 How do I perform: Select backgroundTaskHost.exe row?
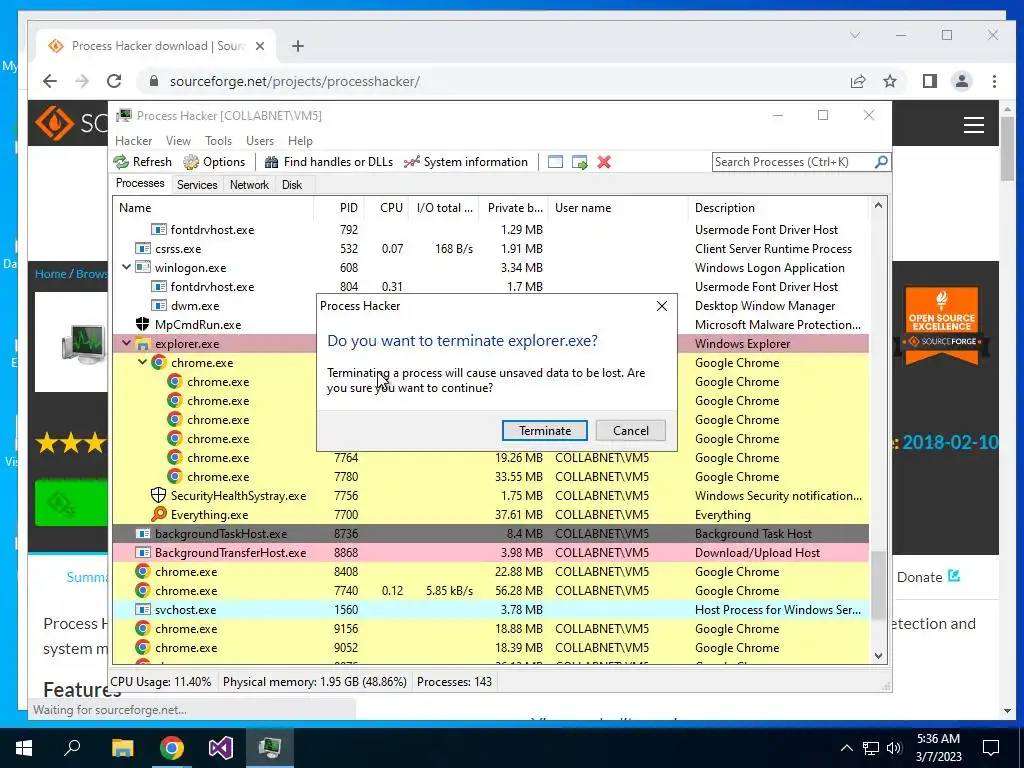(491, 534)
